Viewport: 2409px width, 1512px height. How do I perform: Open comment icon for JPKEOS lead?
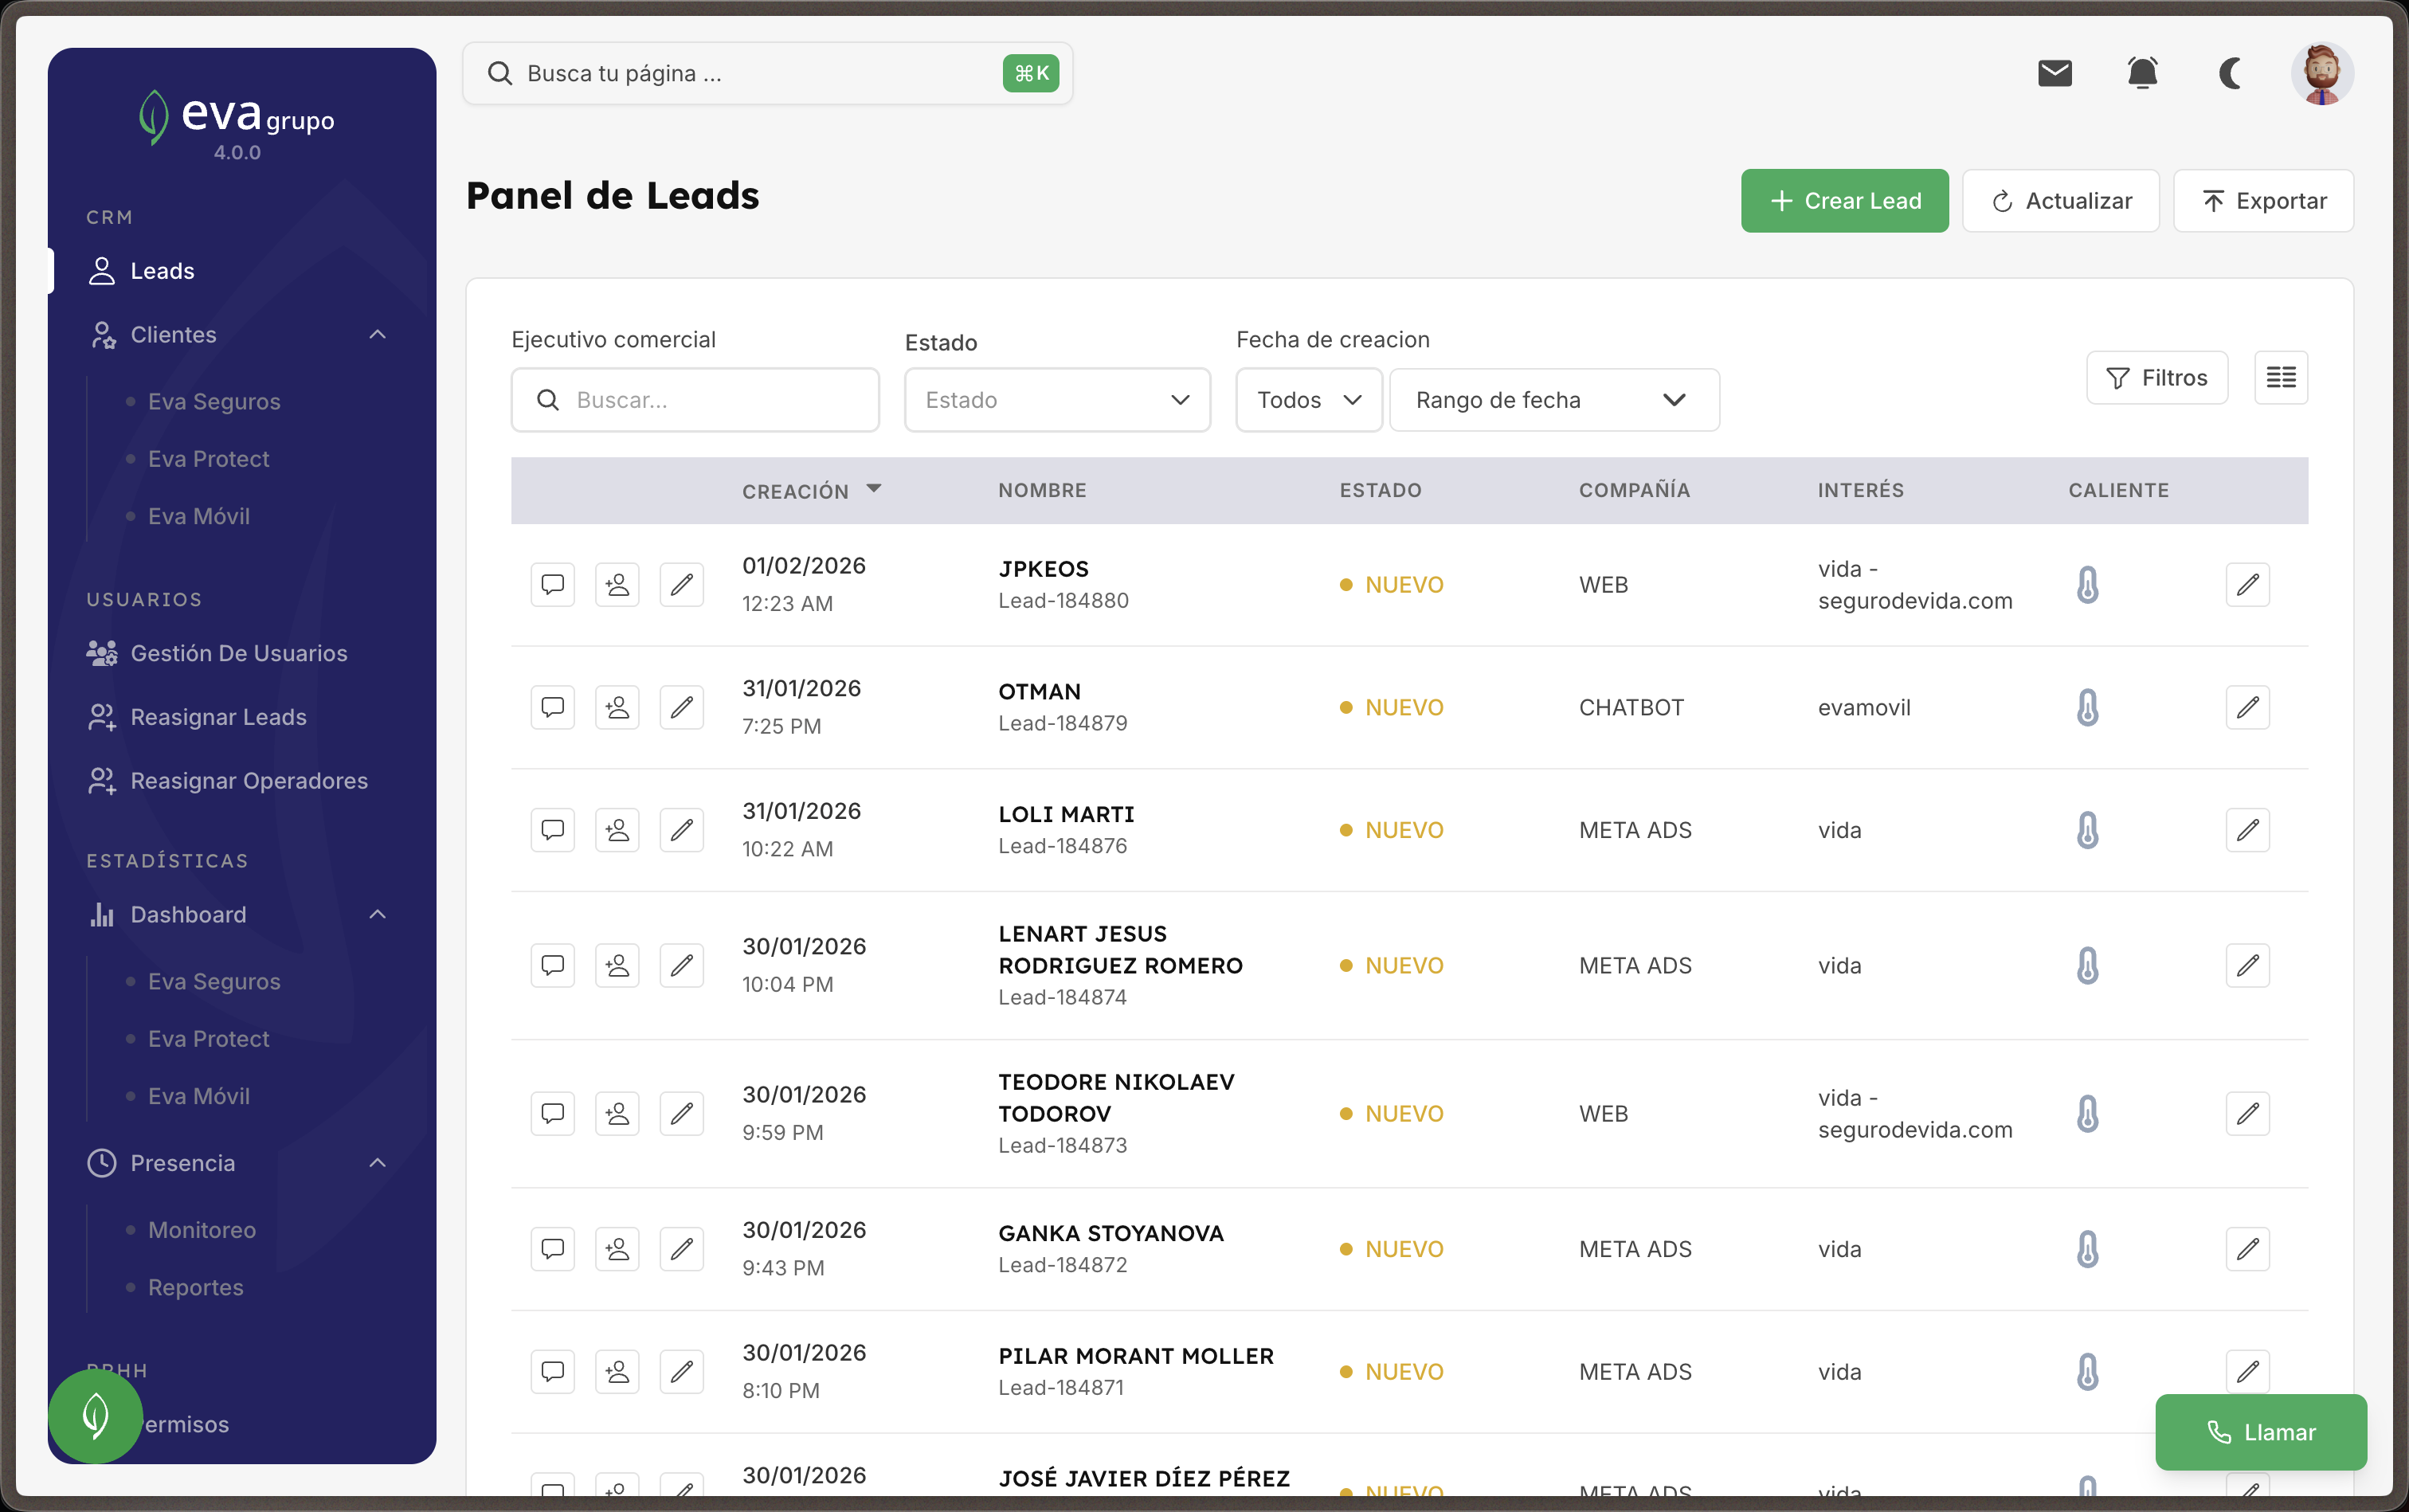[x=552, y=584]
